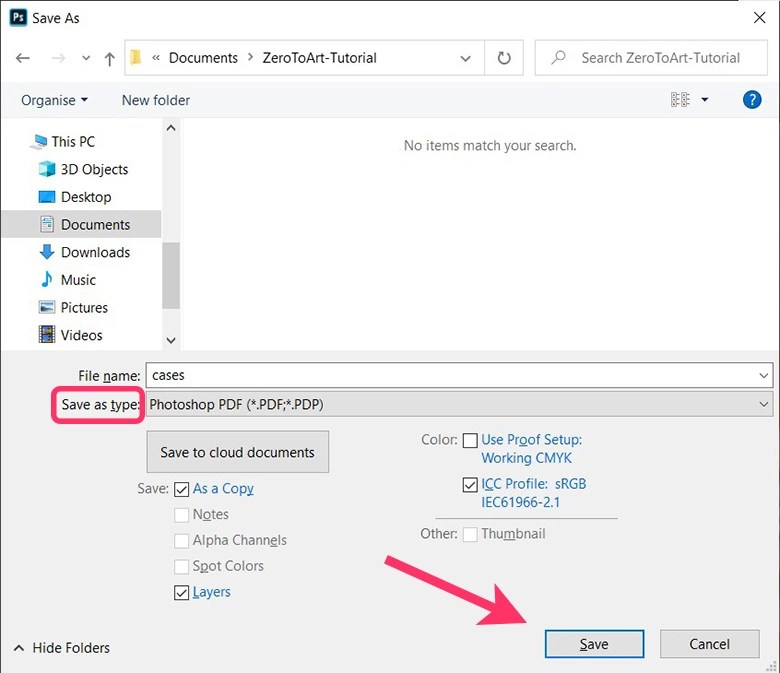The height and width of the screenshot is (673, 780).
Task: Go up one folder level arrow
Action: 109,58
